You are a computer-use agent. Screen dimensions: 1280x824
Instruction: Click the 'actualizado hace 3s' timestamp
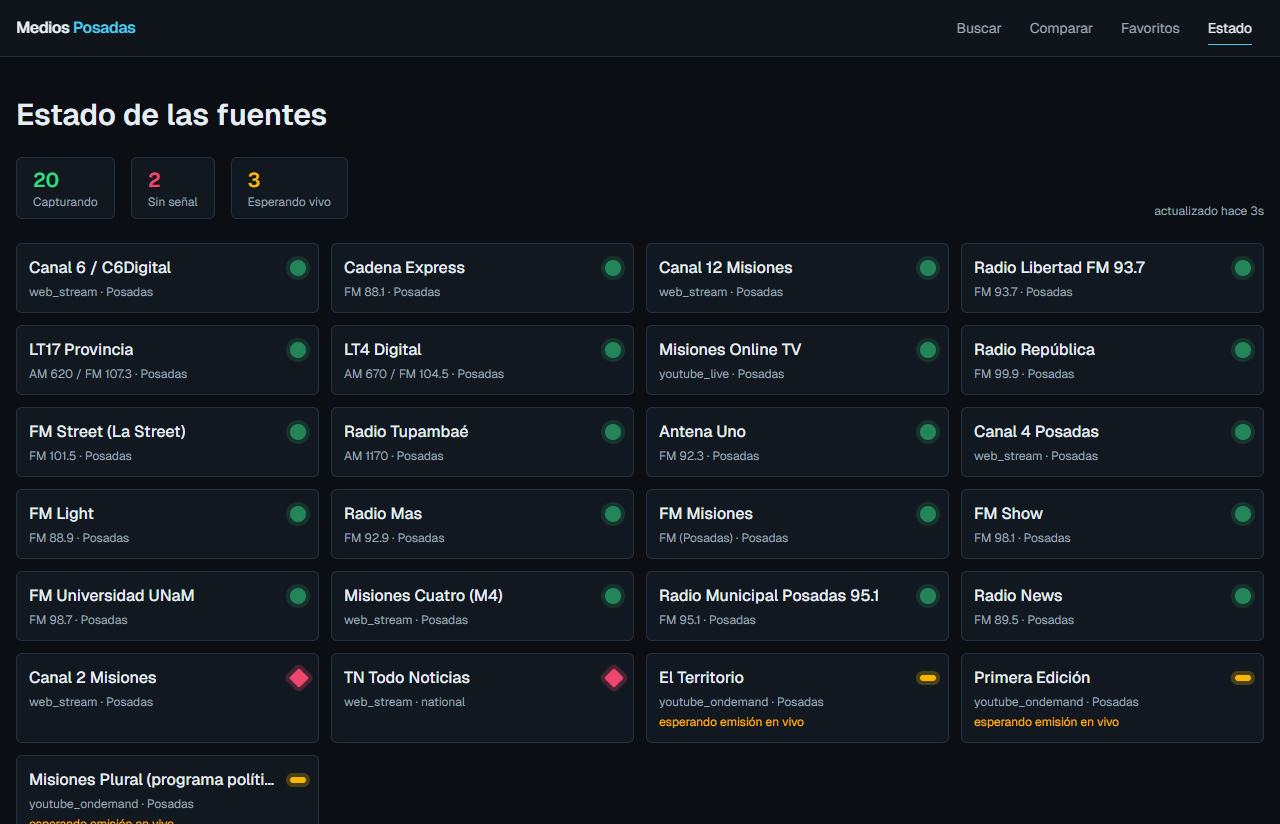(x=1209, y=211)
